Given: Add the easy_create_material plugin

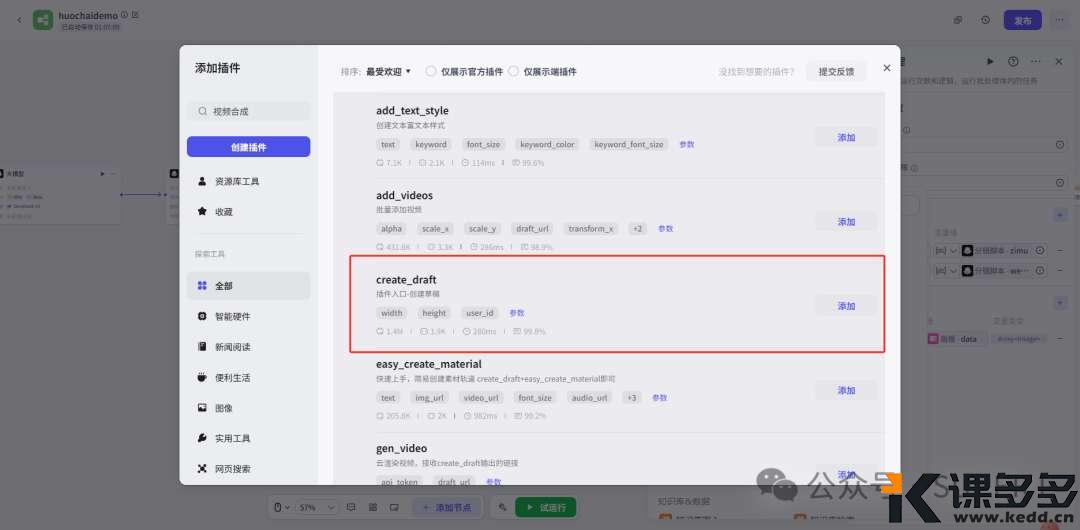Looking at the screenshot, I should 846,390.
